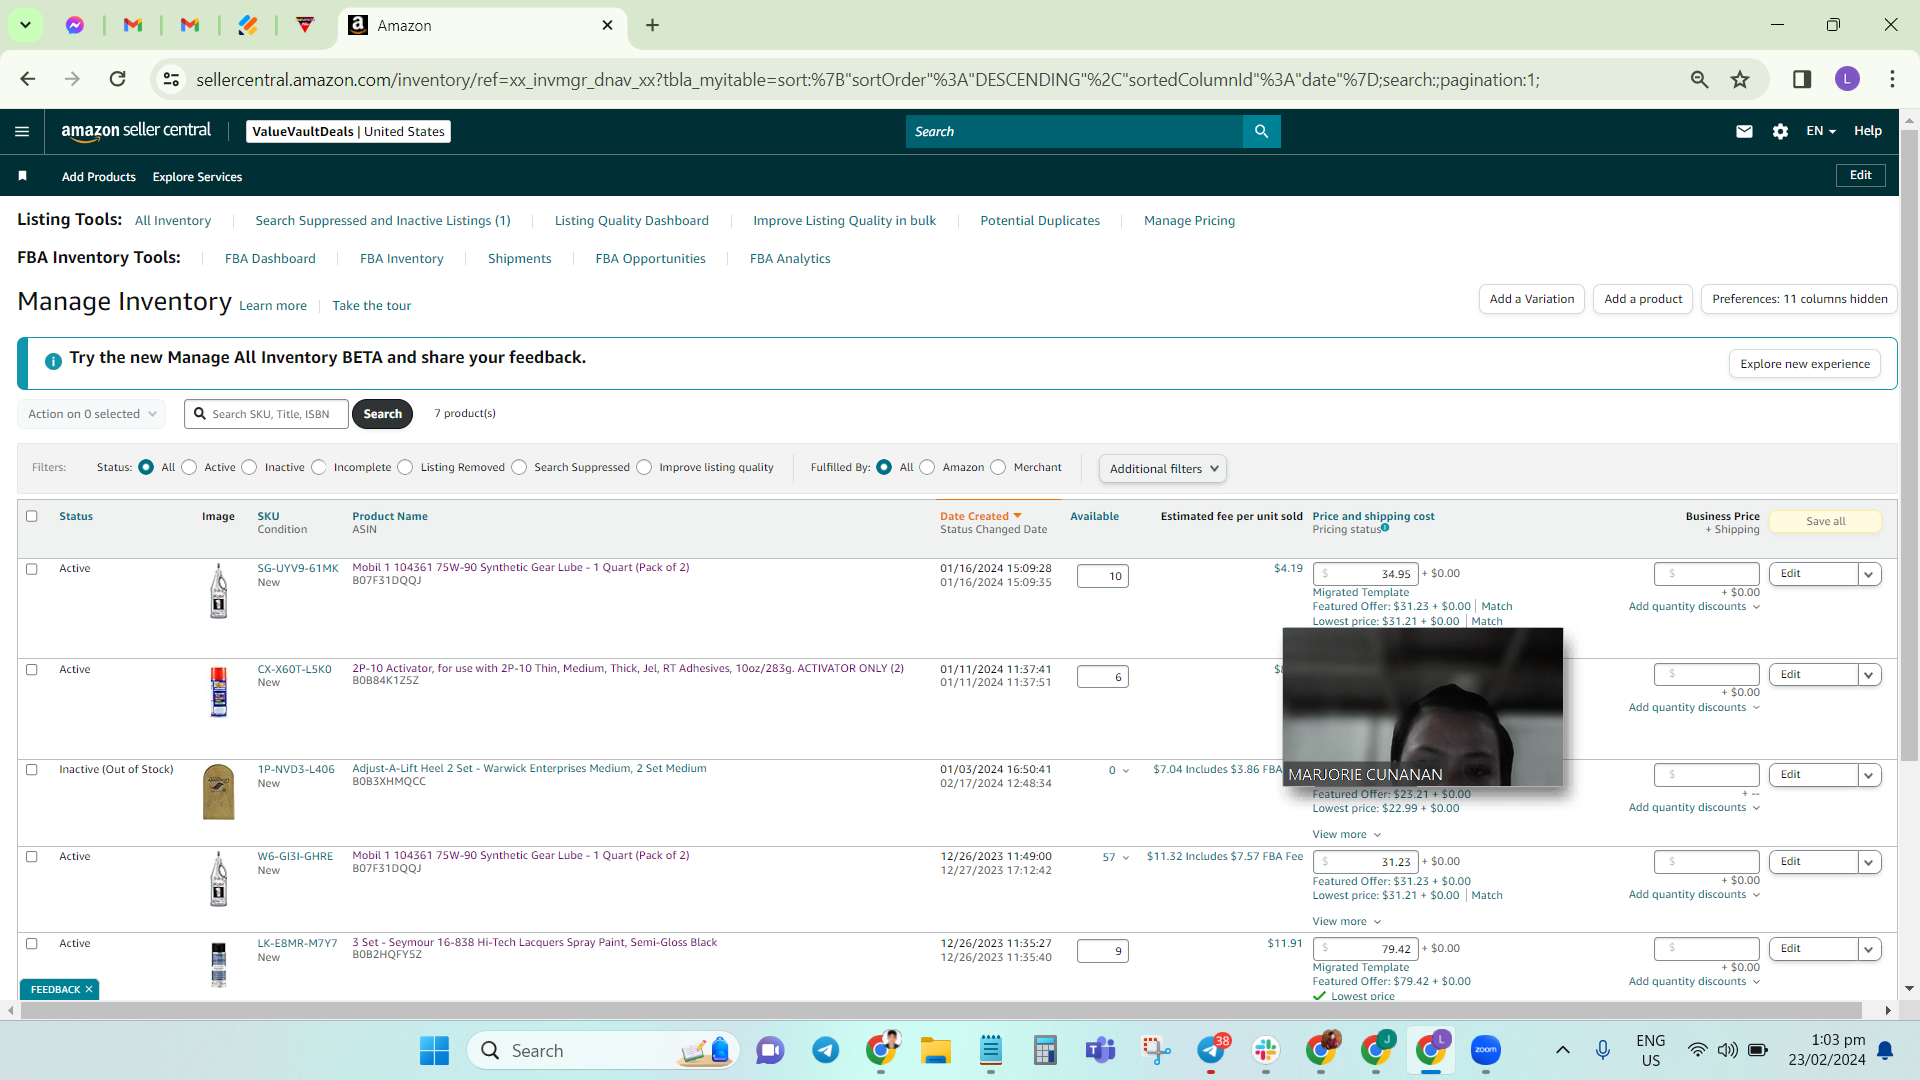Go to Potential Duplicates
The width and height of the screenshot is (1920, 1080).
tap(1040, 221)
